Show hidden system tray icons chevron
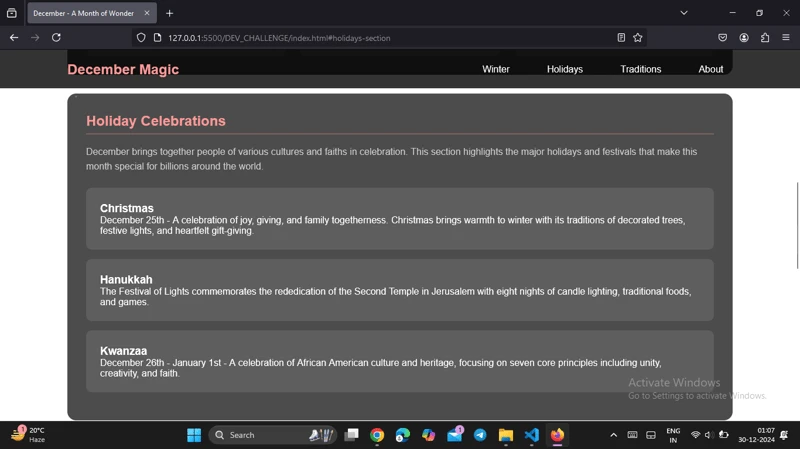This screenshot has height=449, width=800. click(x=613, y=435)
